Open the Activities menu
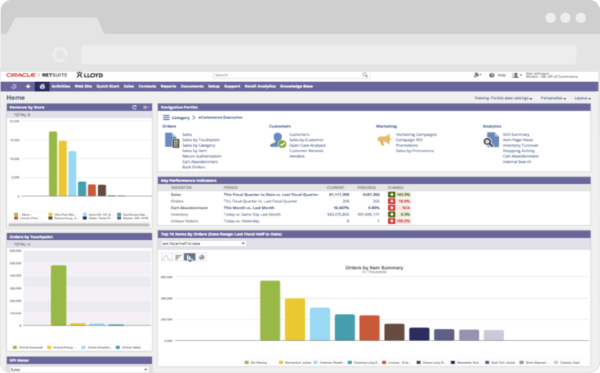 61,86
